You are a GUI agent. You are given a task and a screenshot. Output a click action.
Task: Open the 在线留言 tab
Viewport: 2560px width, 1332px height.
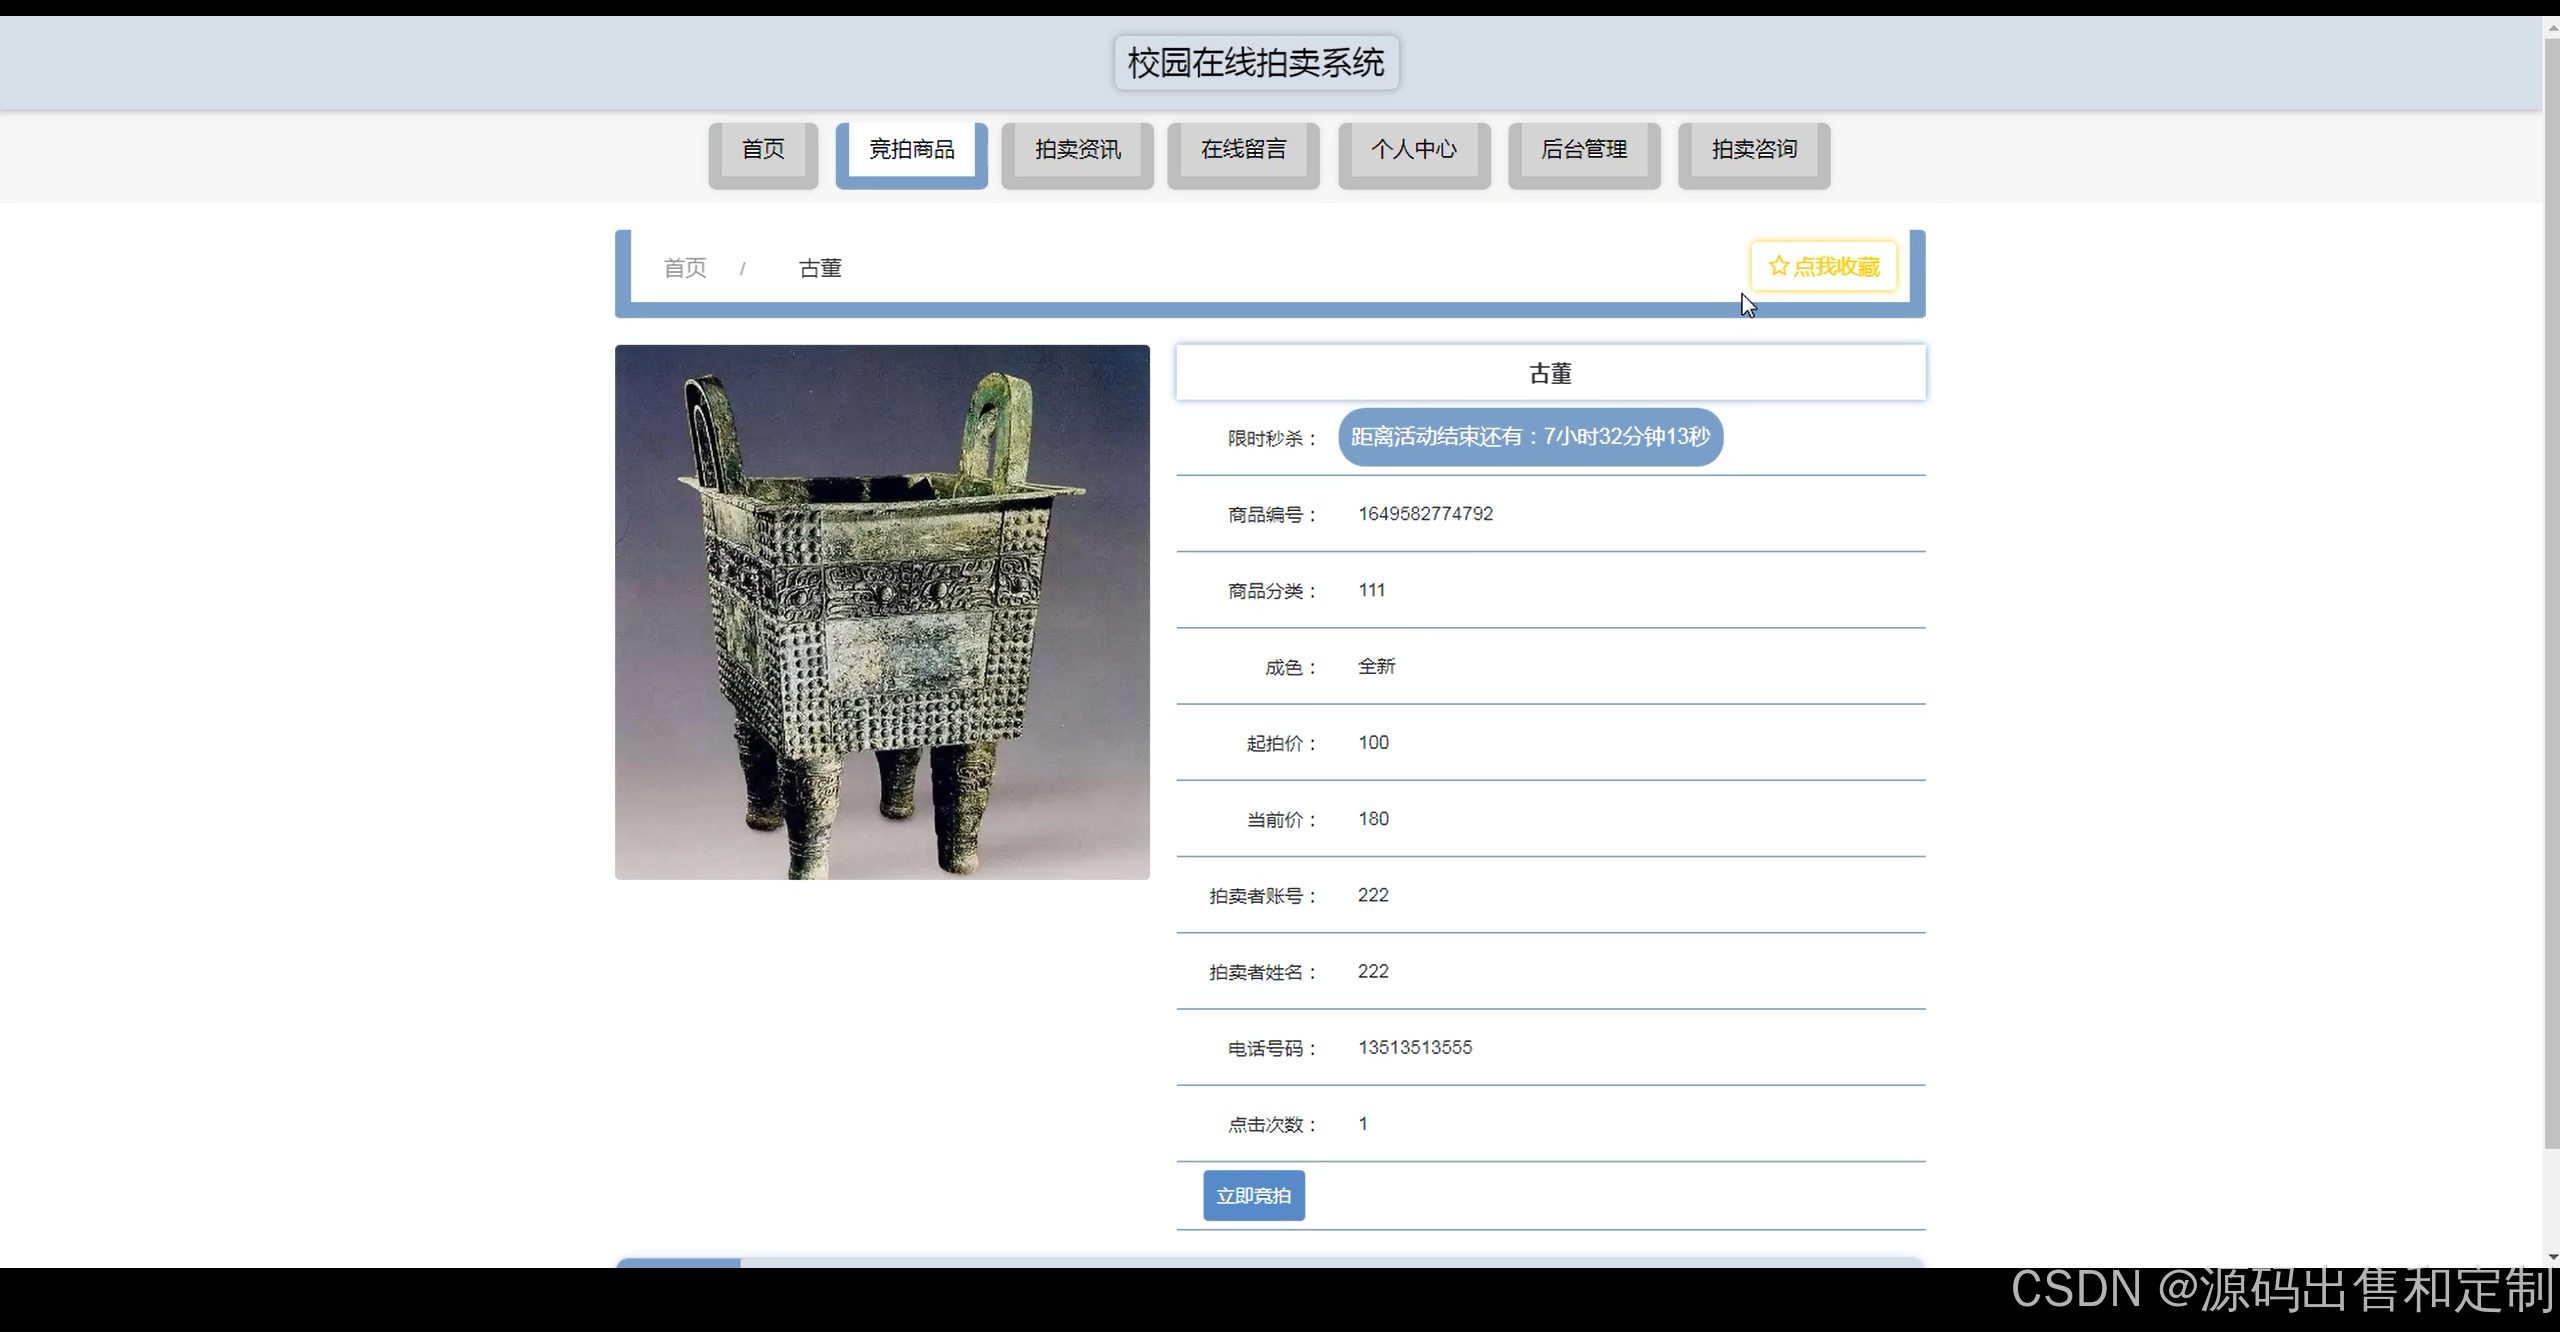pyautogui.click(x=1243, y=150)
